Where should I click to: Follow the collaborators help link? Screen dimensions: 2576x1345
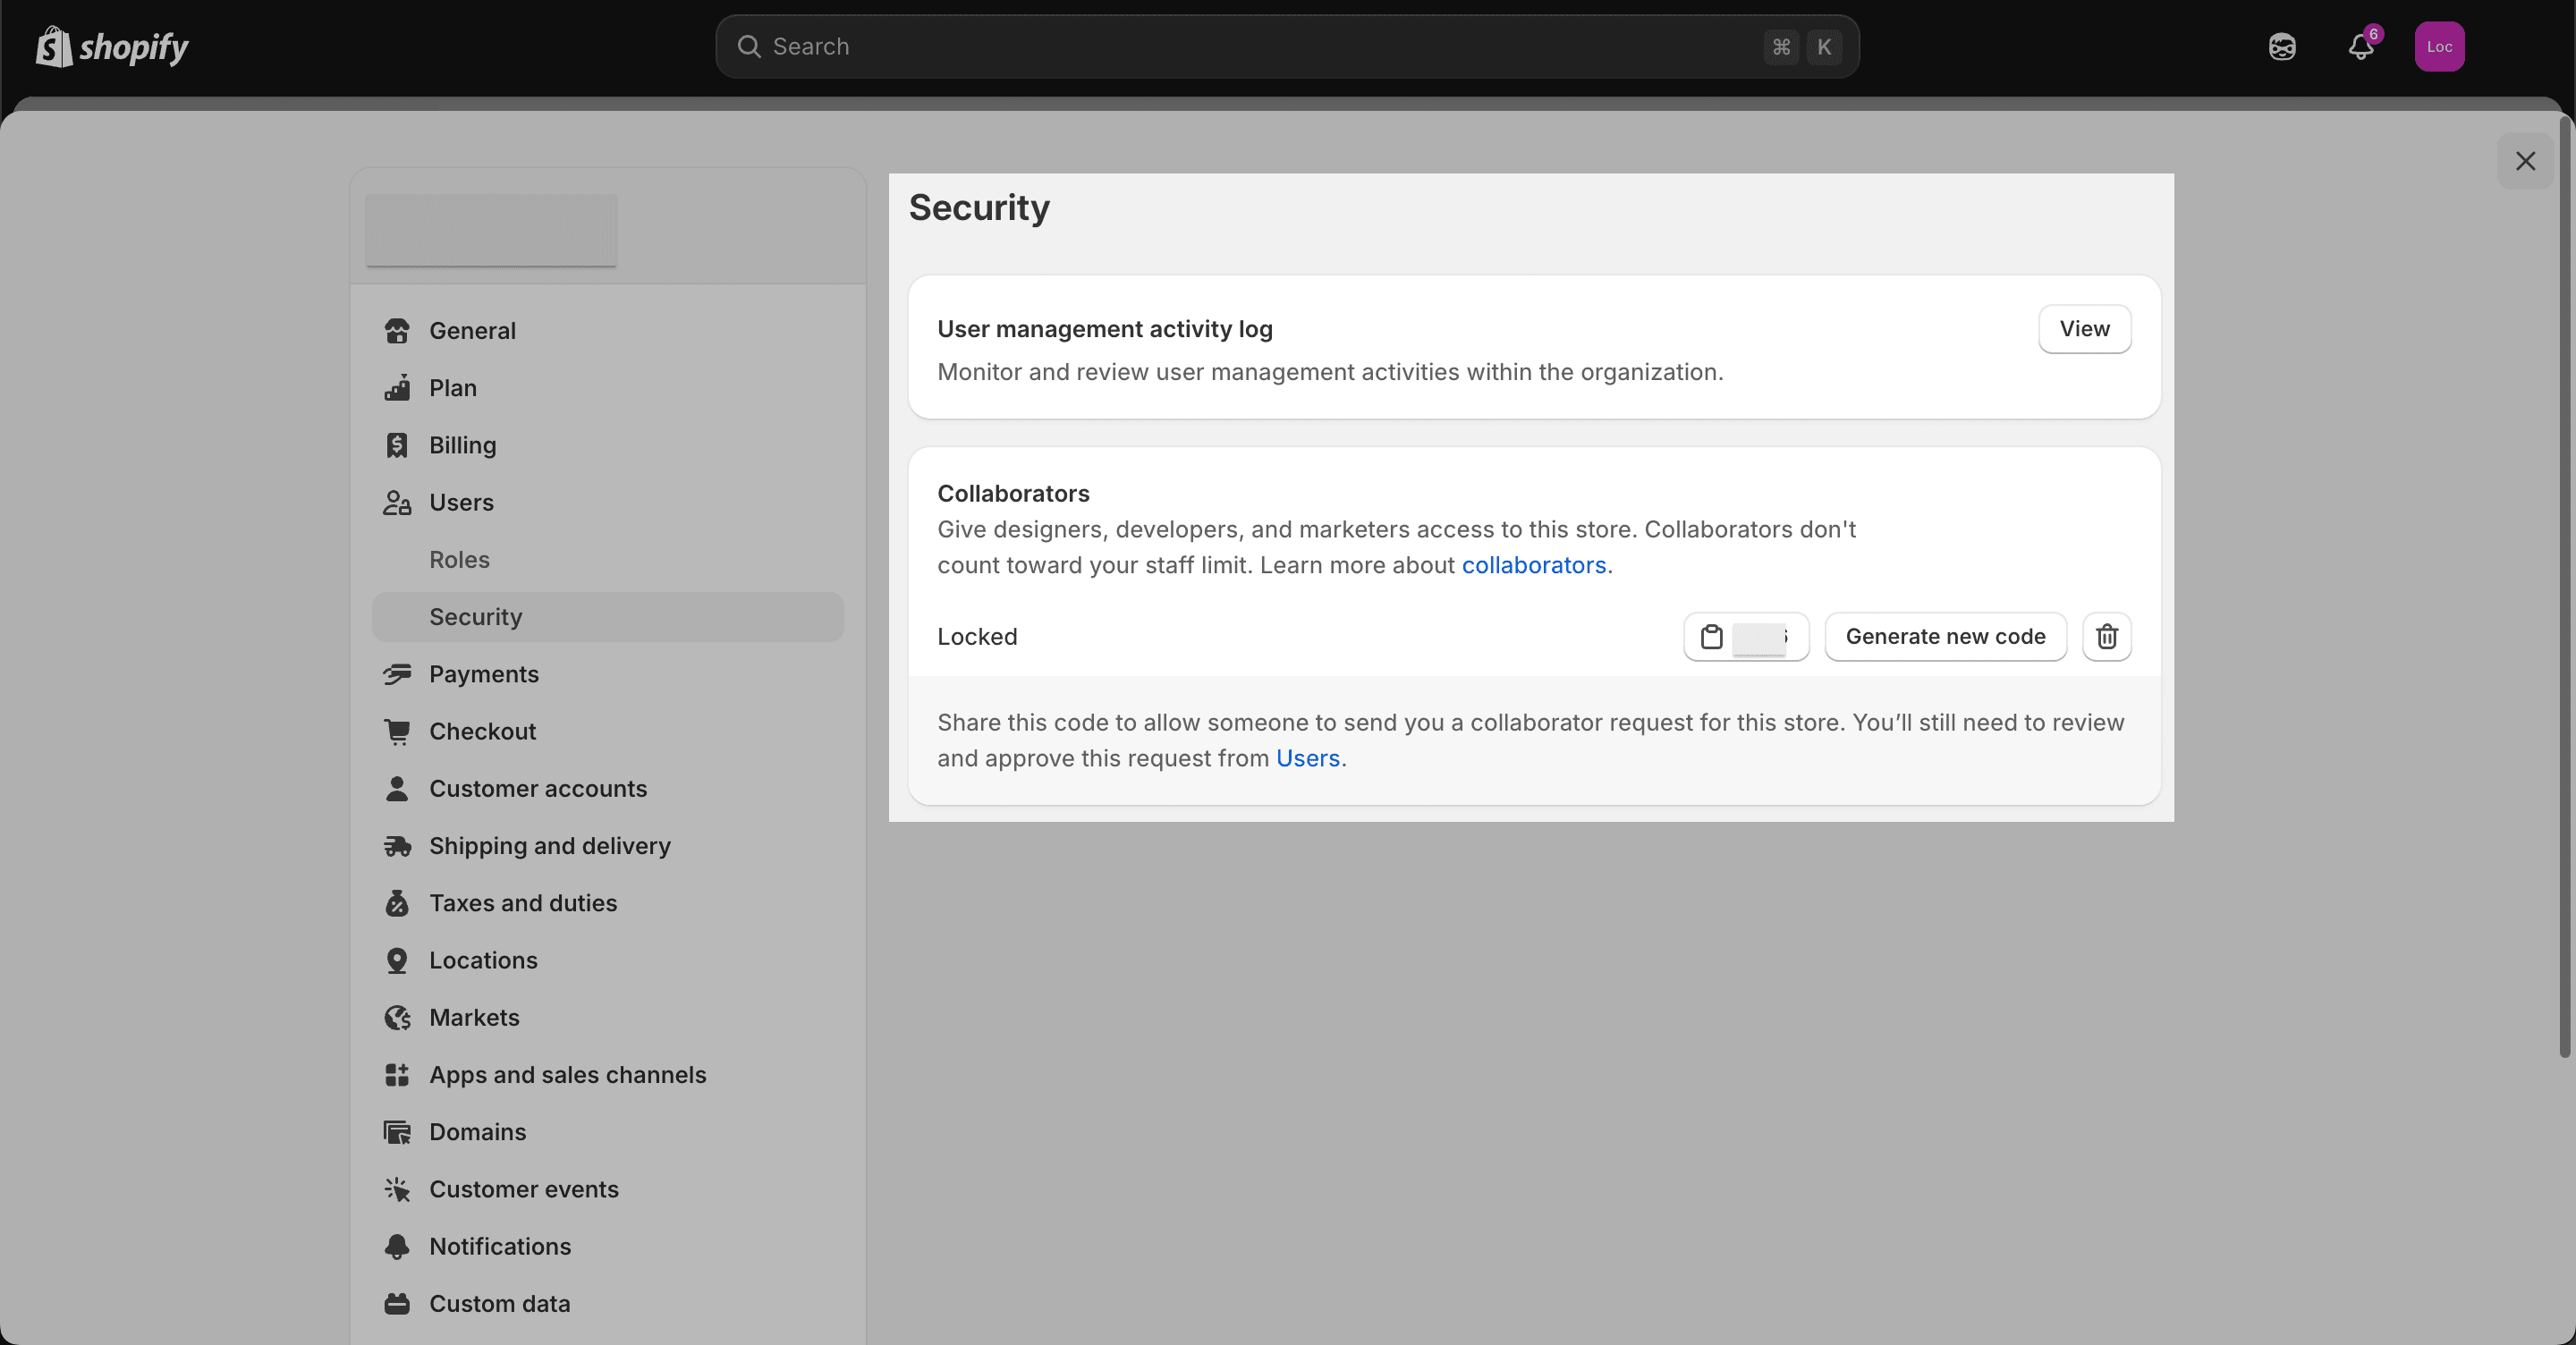[1533, 565]
